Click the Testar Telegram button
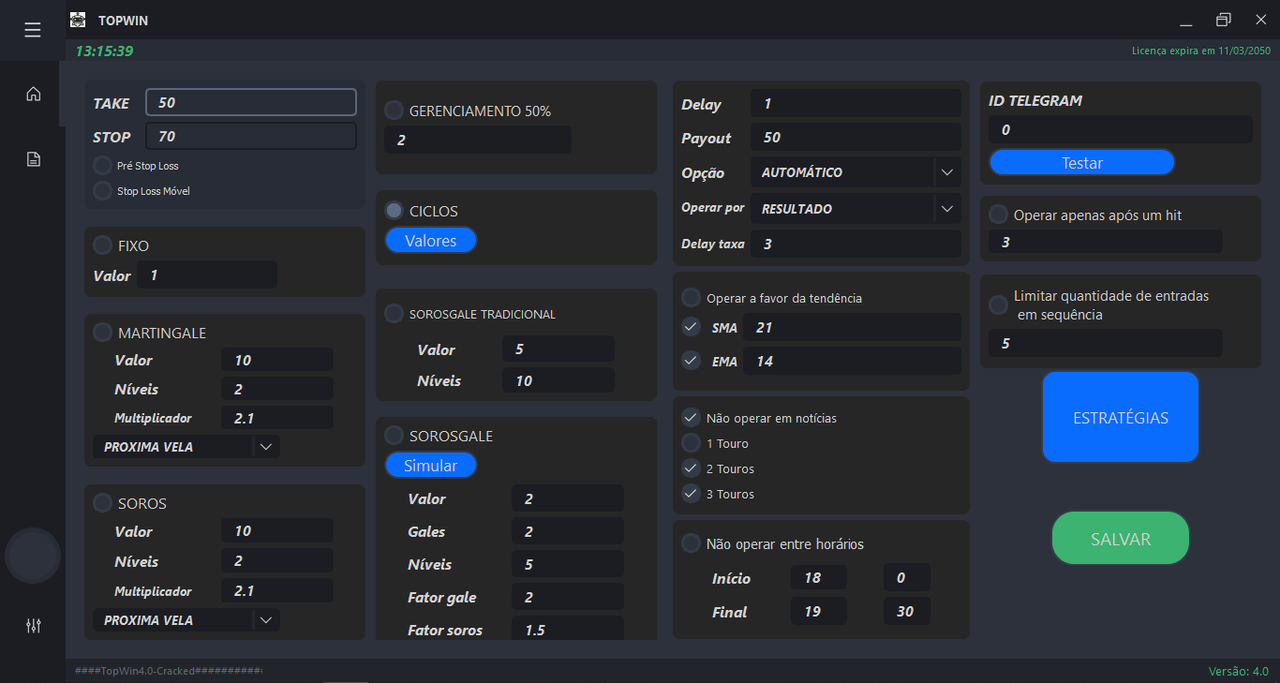 pos(1082,163)
